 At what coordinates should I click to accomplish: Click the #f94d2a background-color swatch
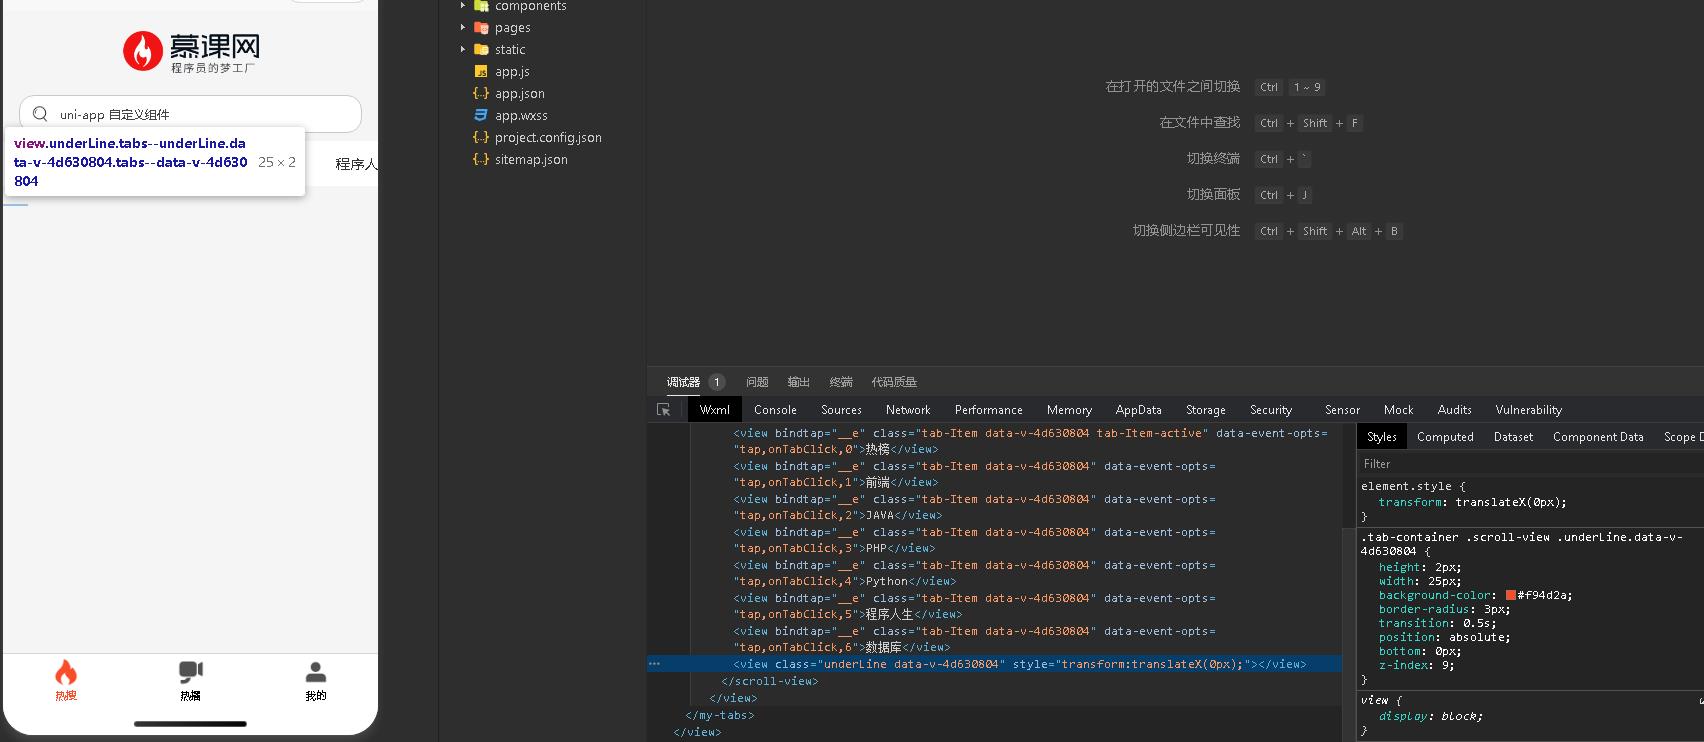[x=1511, y=595]
